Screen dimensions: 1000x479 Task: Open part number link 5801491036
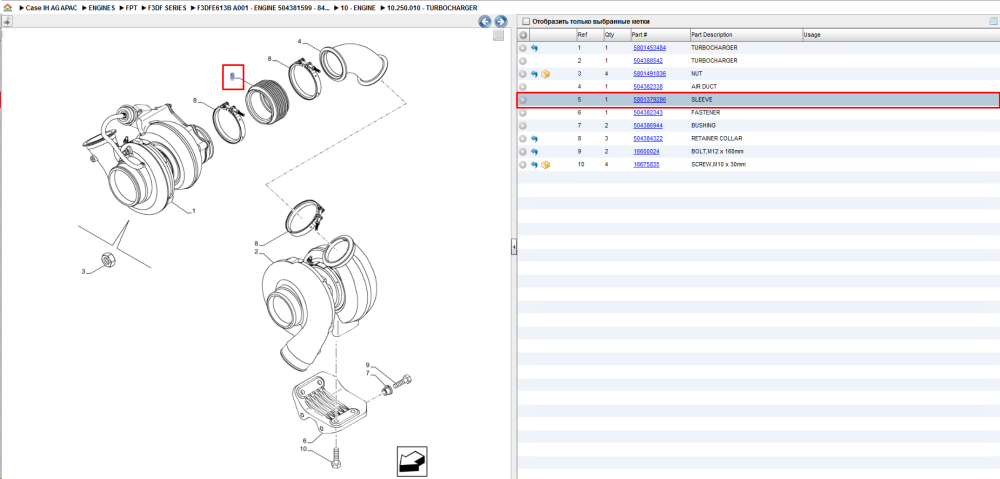(649, 74)
